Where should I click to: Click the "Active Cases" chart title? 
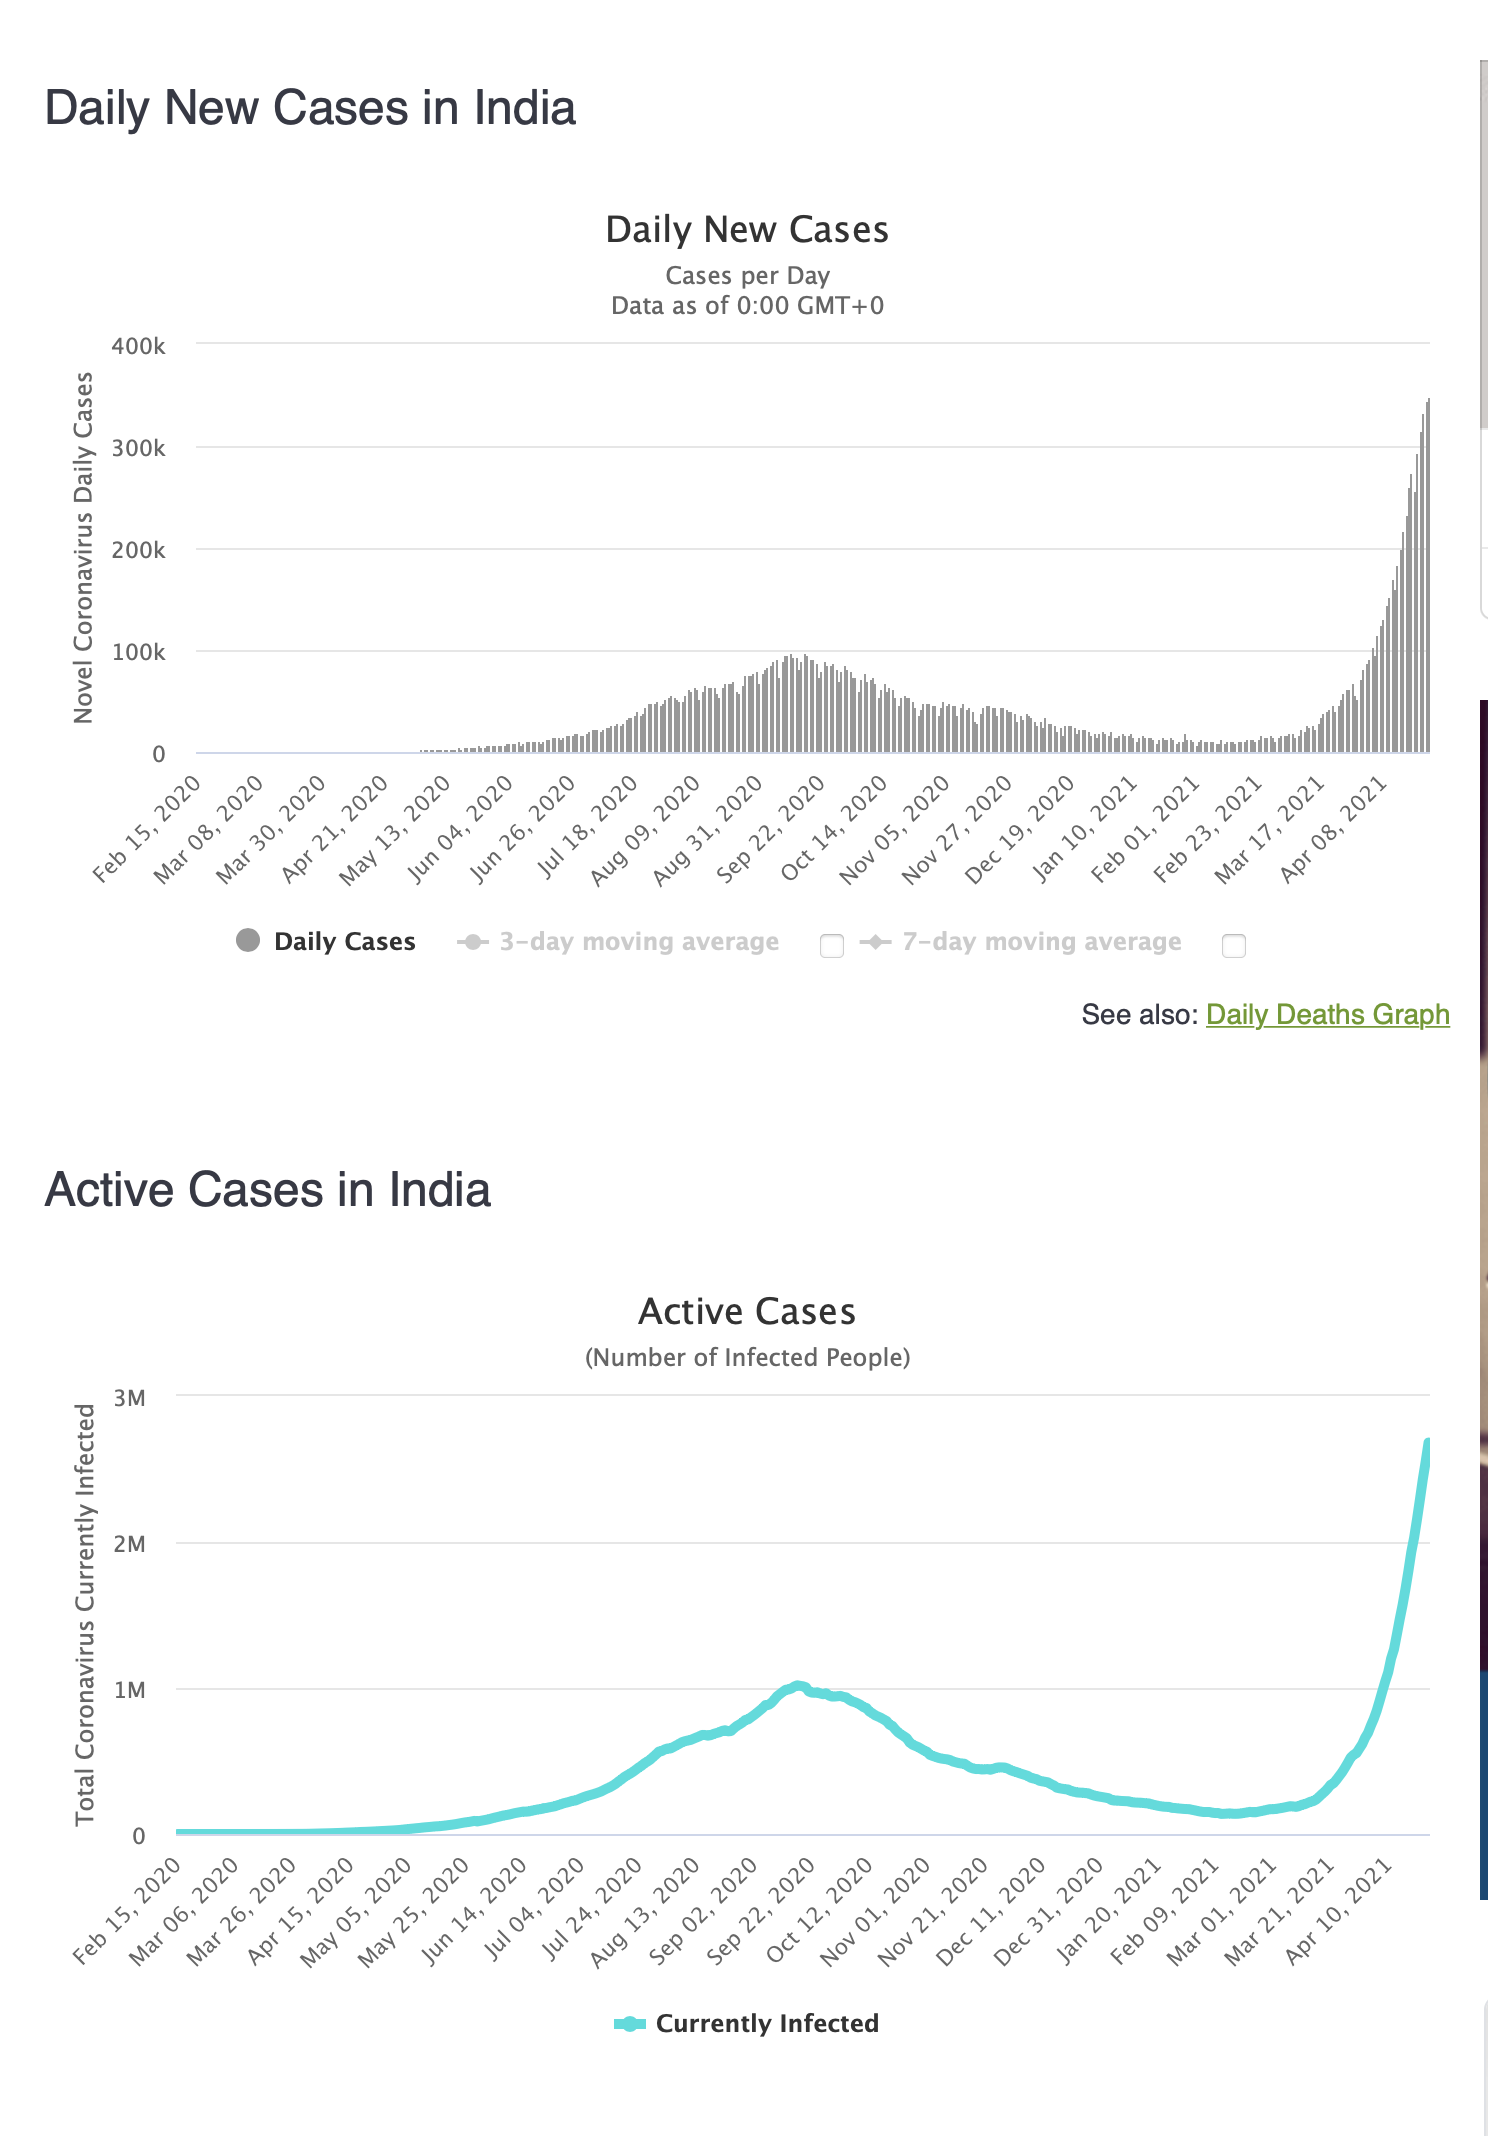coord(747,1312)
